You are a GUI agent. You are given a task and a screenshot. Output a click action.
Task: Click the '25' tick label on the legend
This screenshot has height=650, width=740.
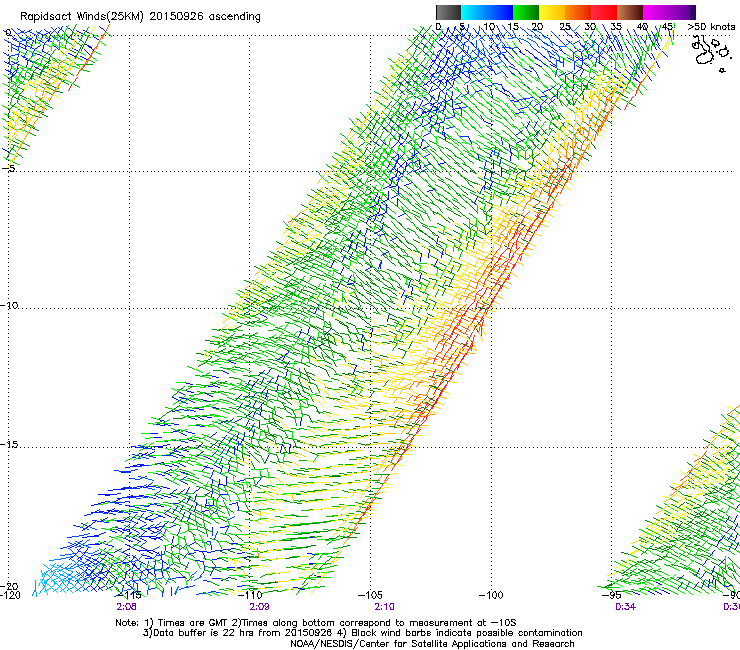click(565, 27)
